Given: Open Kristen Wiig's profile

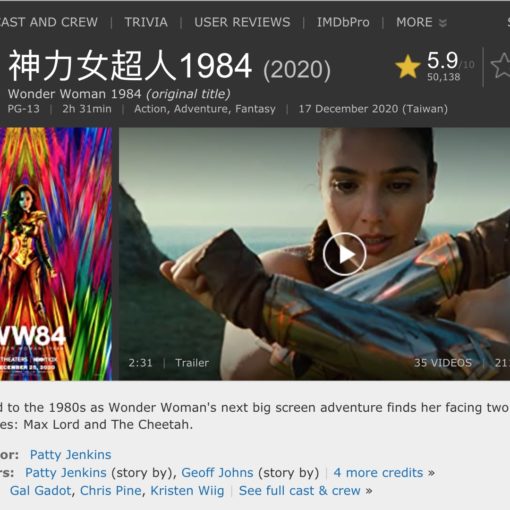Looking at the screenshot, I should pos(187,491).
